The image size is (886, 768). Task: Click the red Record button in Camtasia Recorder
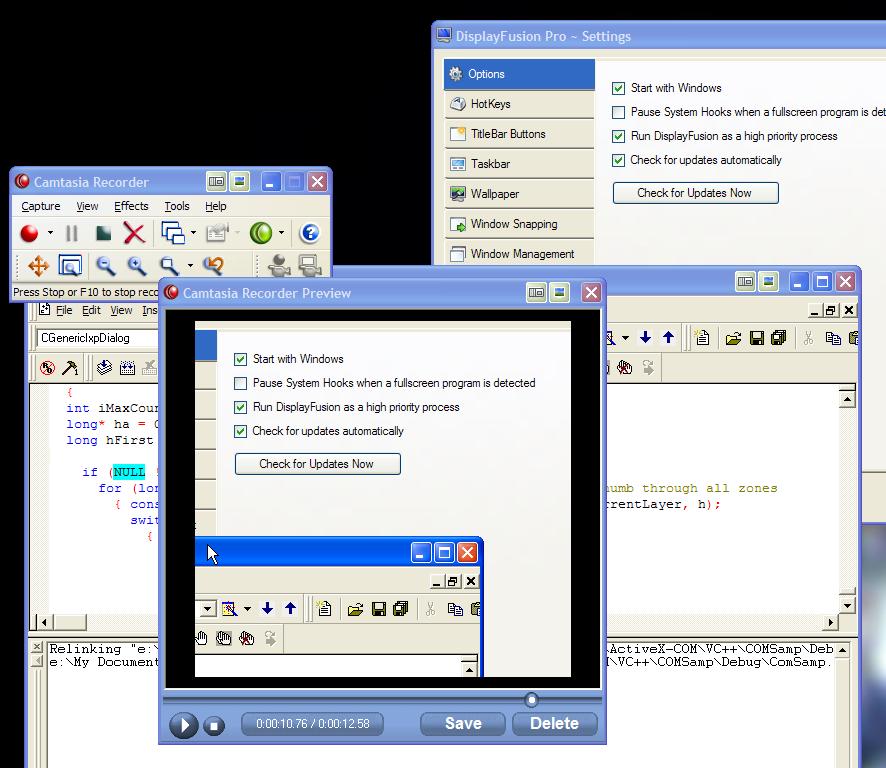29,233
